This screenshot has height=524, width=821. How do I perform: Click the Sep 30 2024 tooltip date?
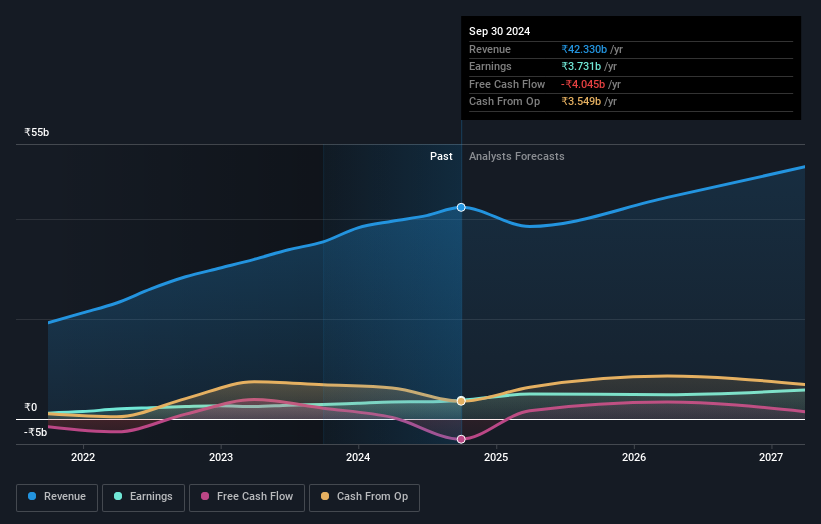tap(500, 31)
